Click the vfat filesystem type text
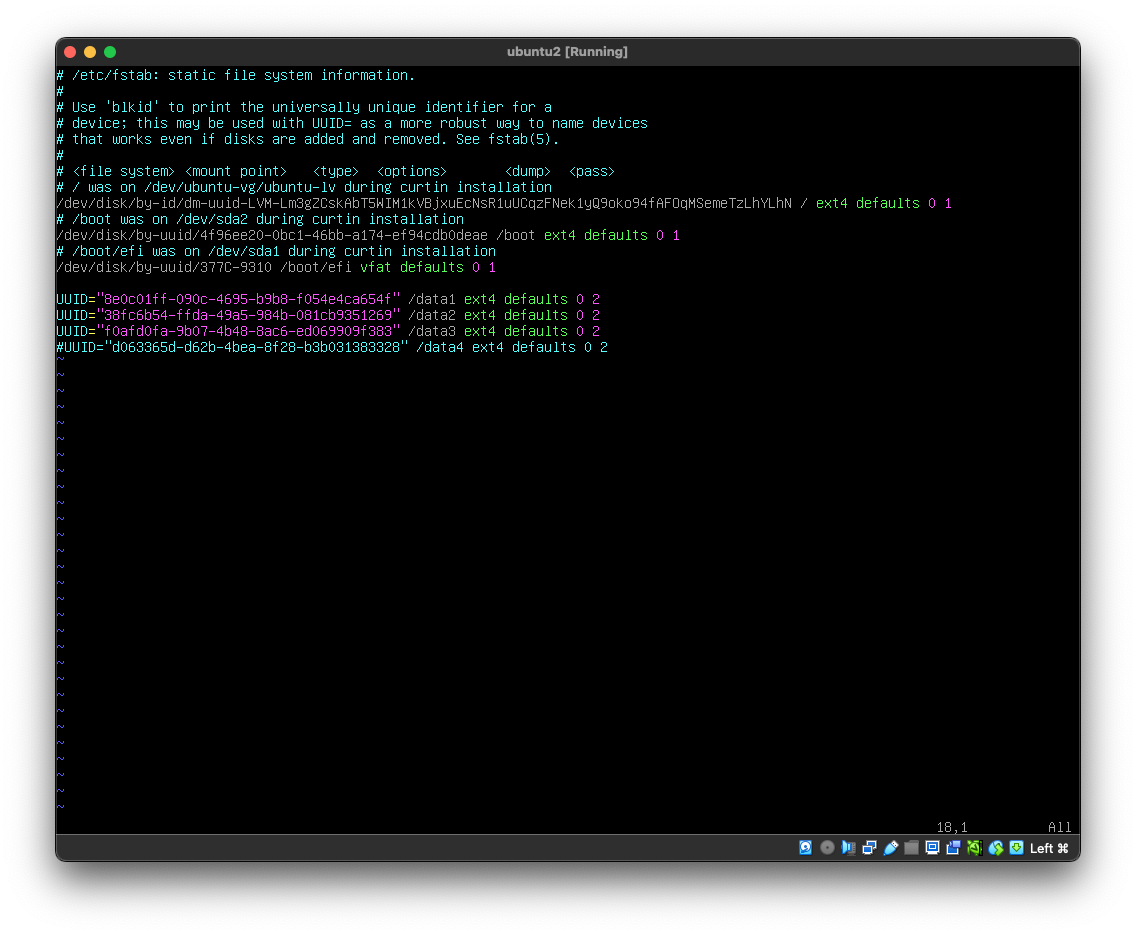 click(375, 267)
